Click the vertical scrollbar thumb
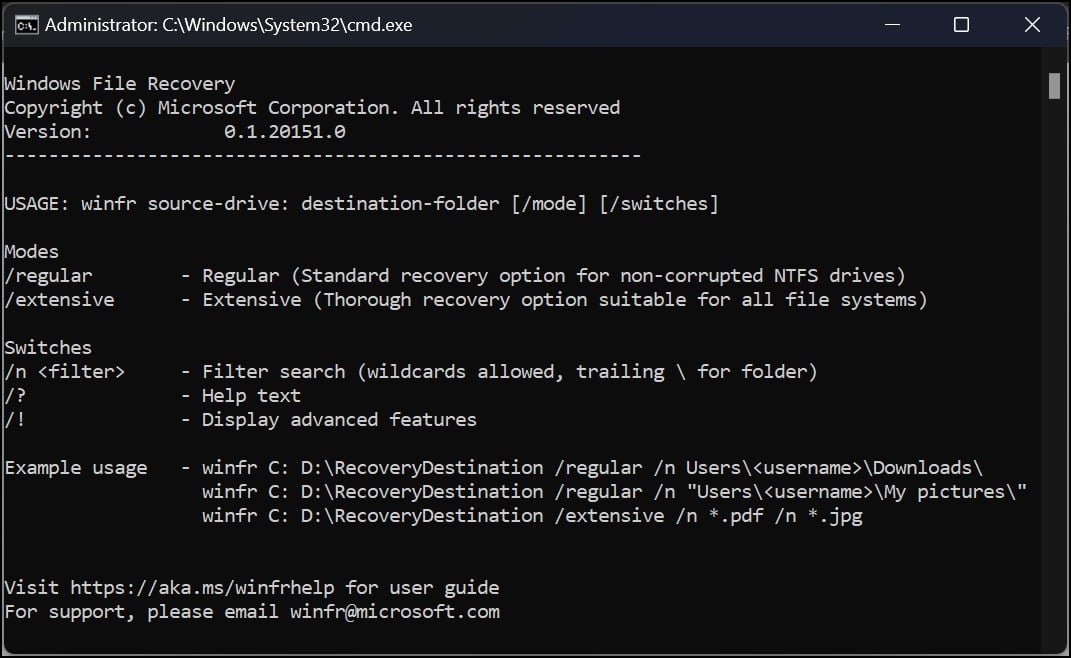 coord(1054,86)
